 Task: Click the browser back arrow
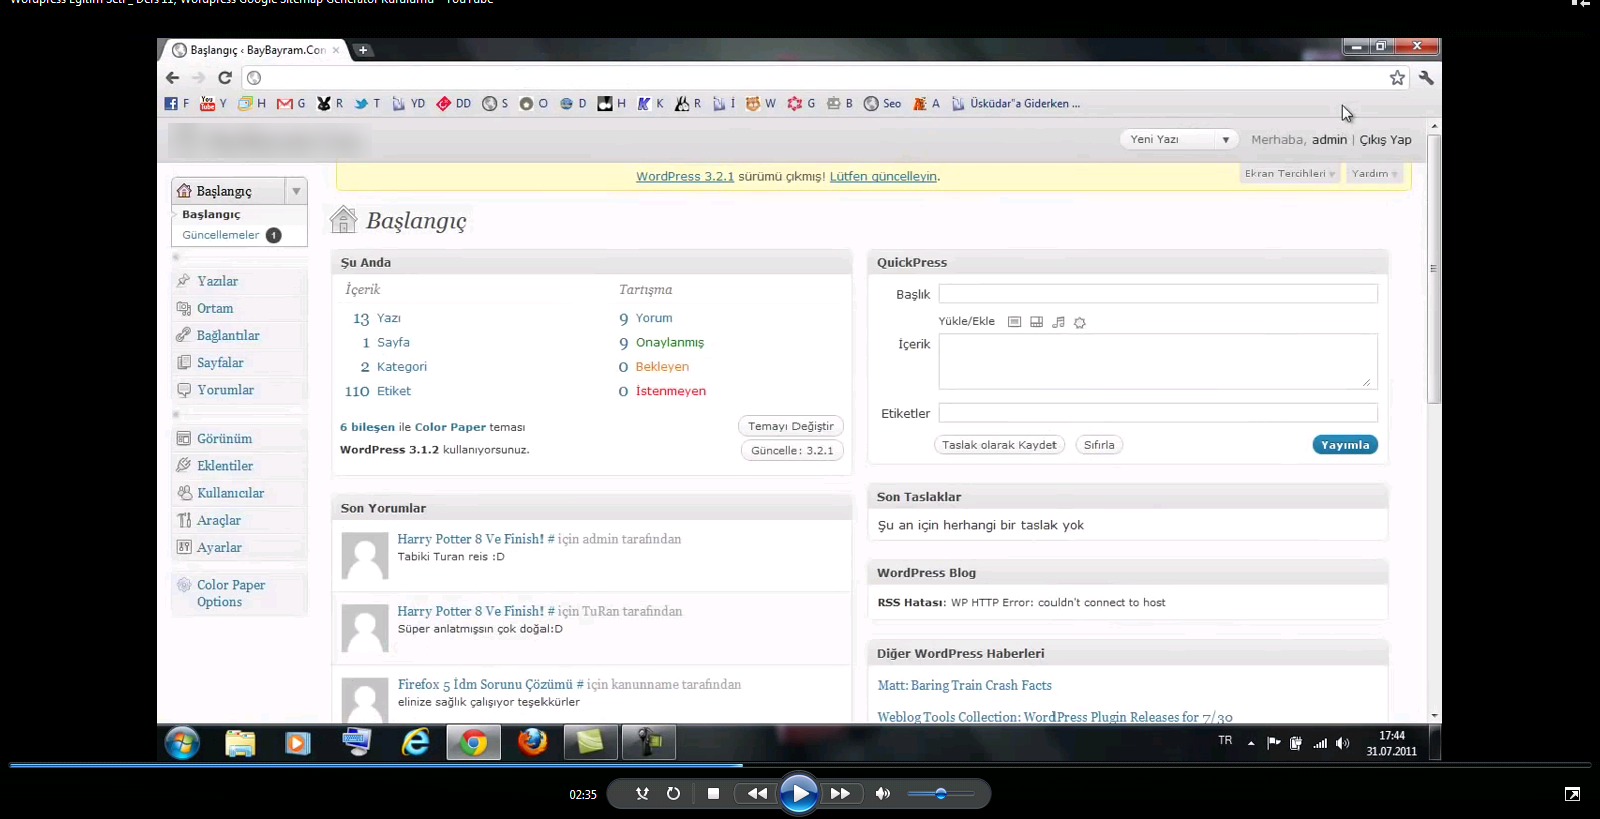[172, 78]
